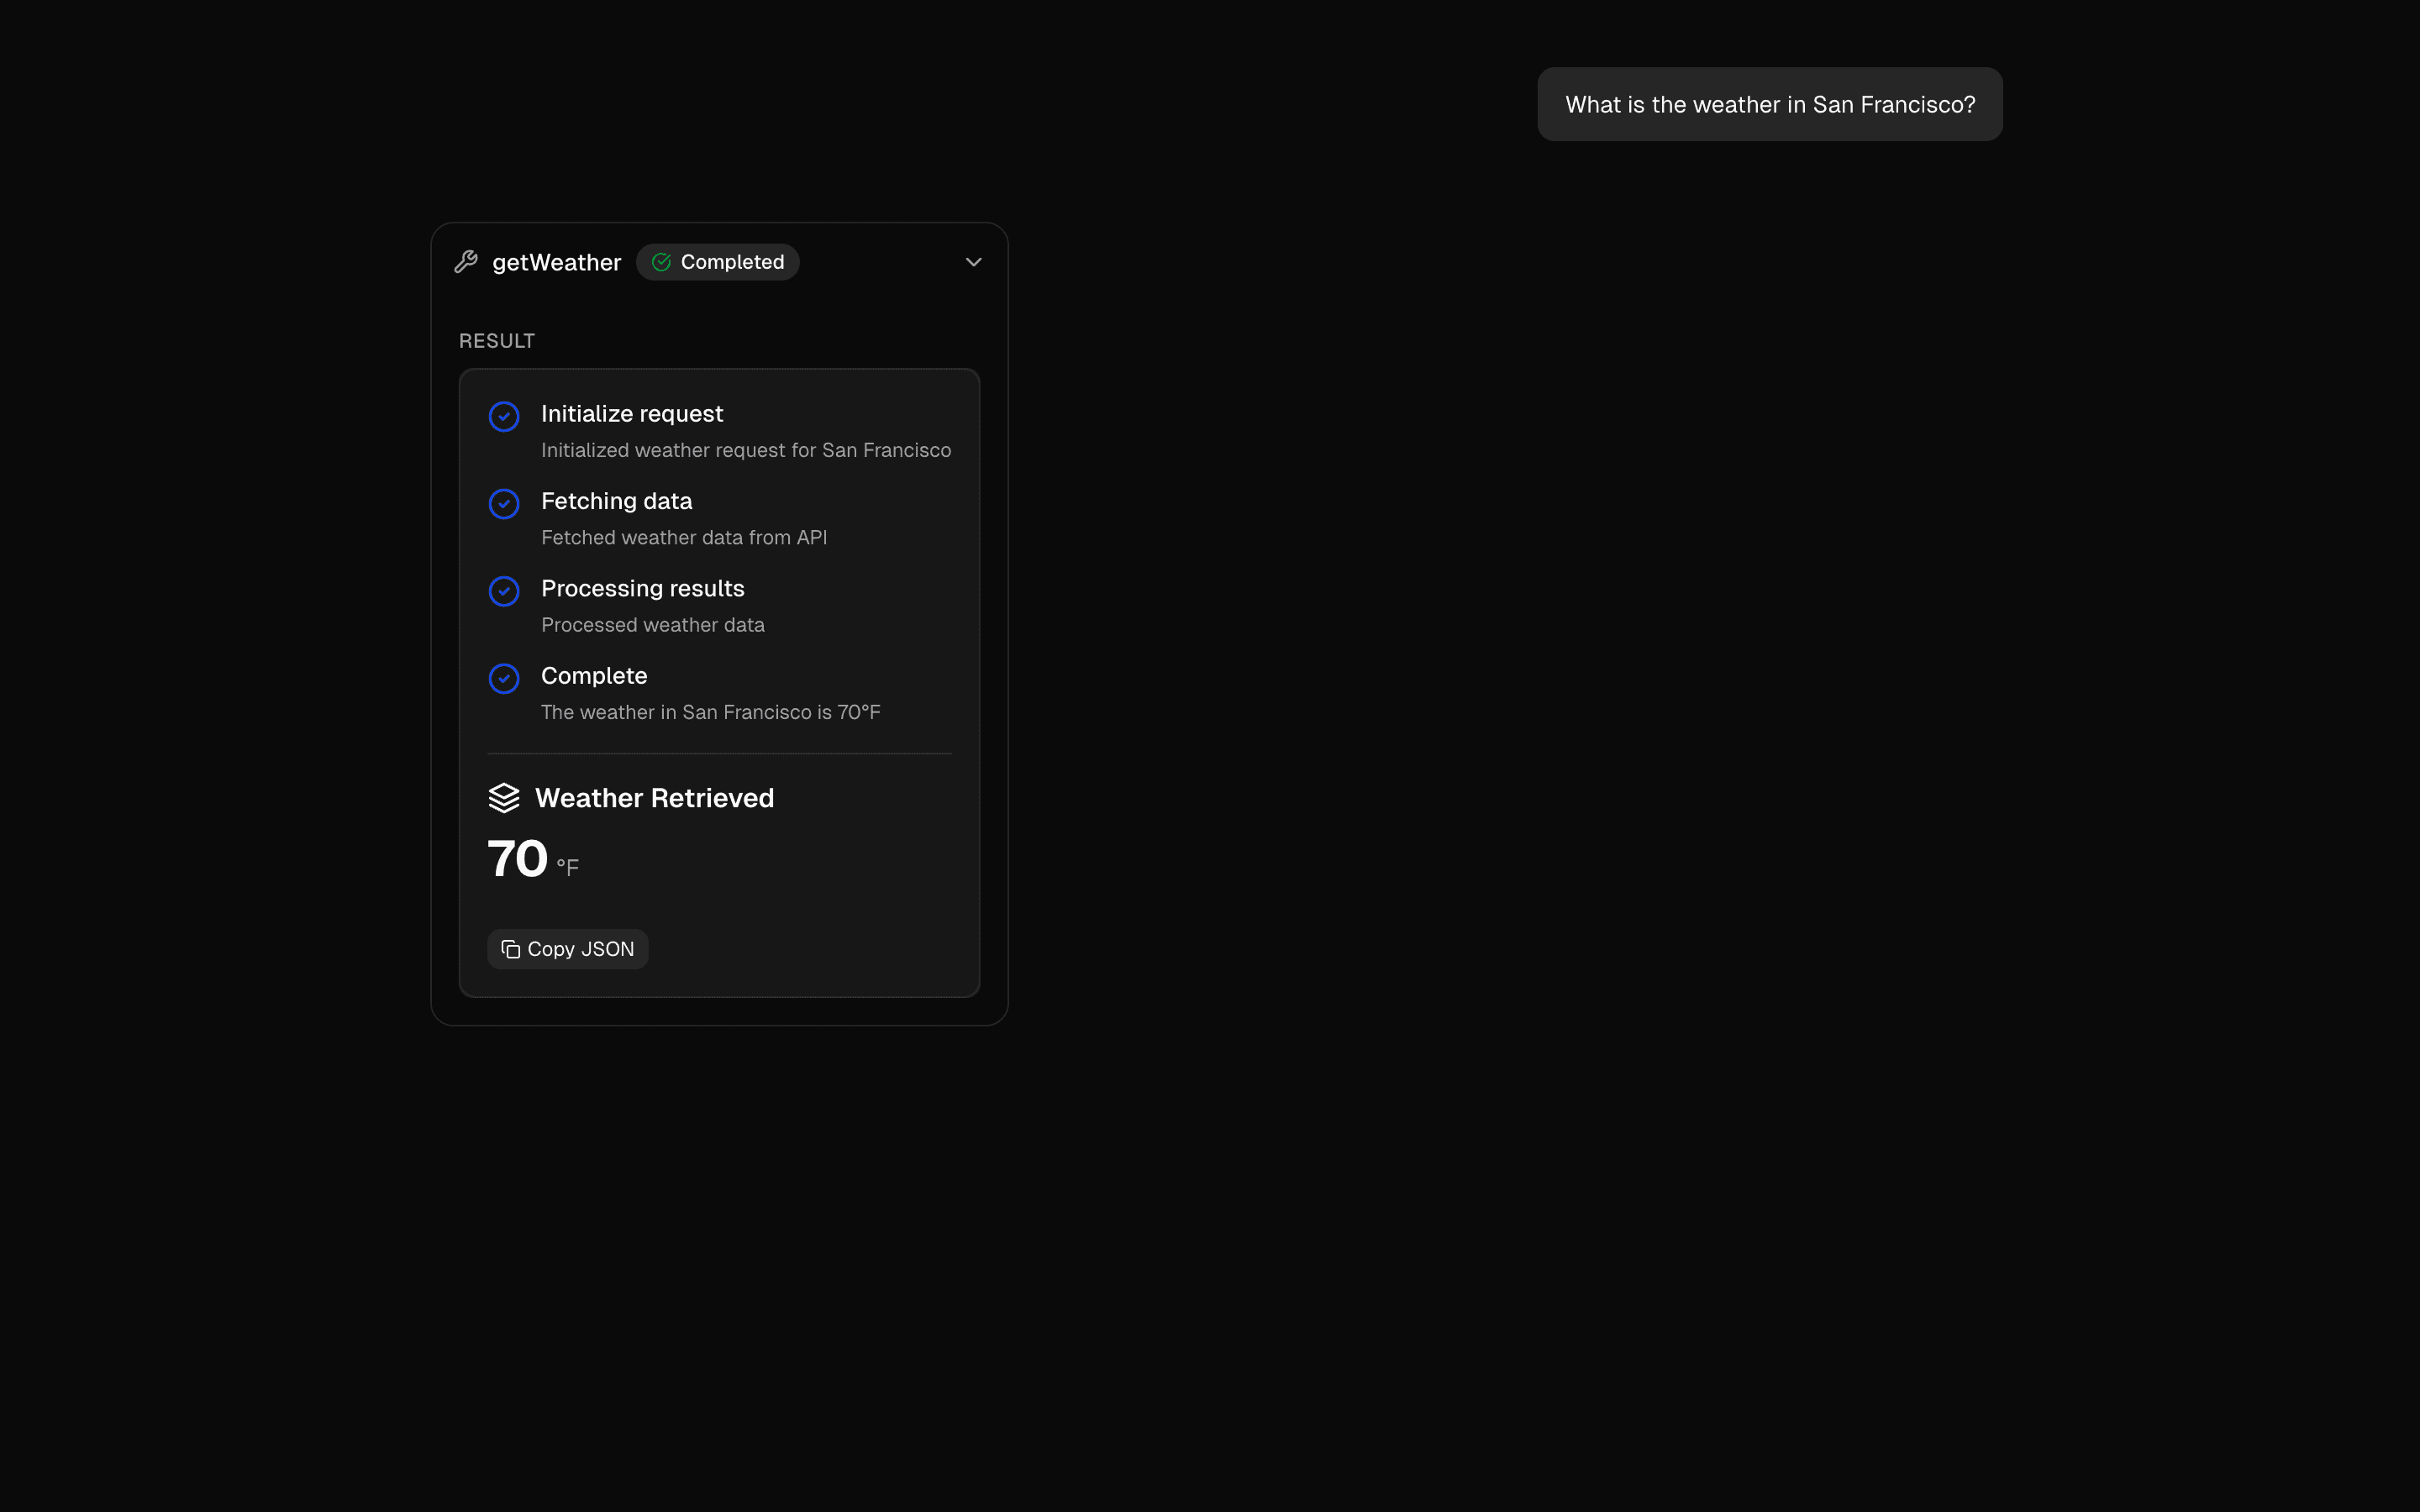This screenshot has height=1512, width=2420.
Task: Click the copy icon inside Copy JSON button
Action: click(x=510, y=948)
